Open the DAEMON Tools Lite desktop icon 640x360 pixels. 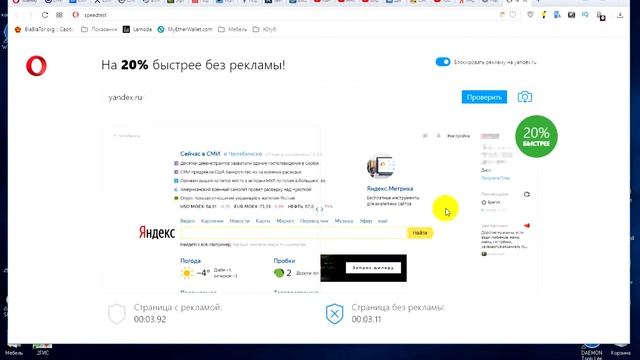(x=591, y=351)
